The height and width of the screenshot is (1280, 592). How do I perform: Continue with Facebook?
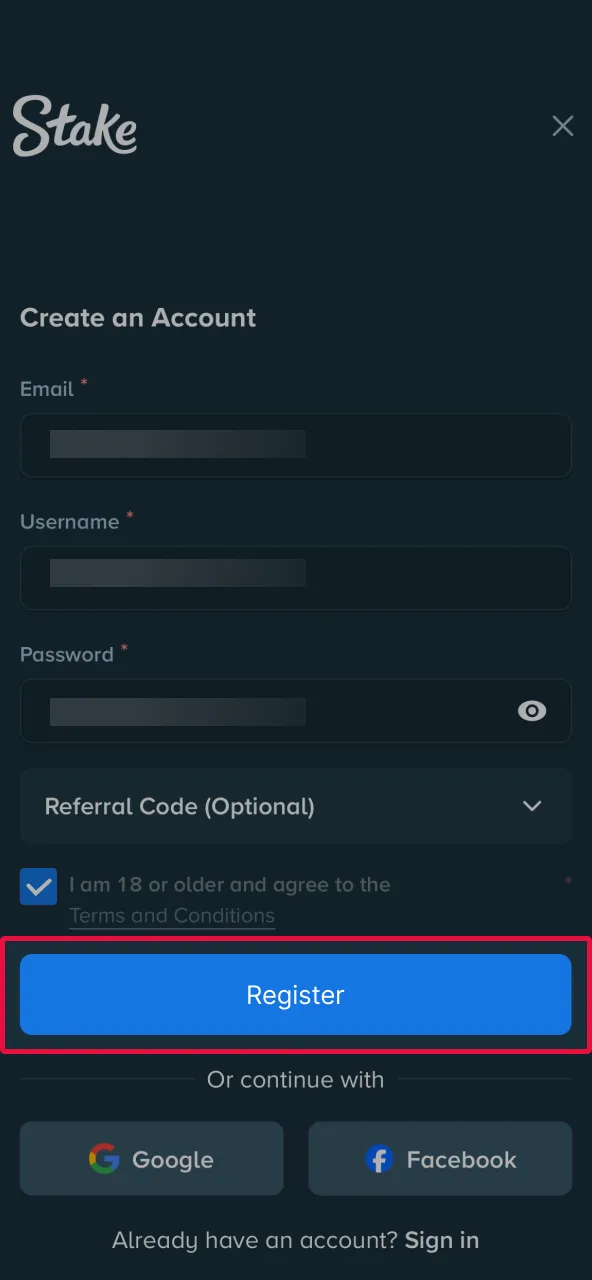point(440,1159)
